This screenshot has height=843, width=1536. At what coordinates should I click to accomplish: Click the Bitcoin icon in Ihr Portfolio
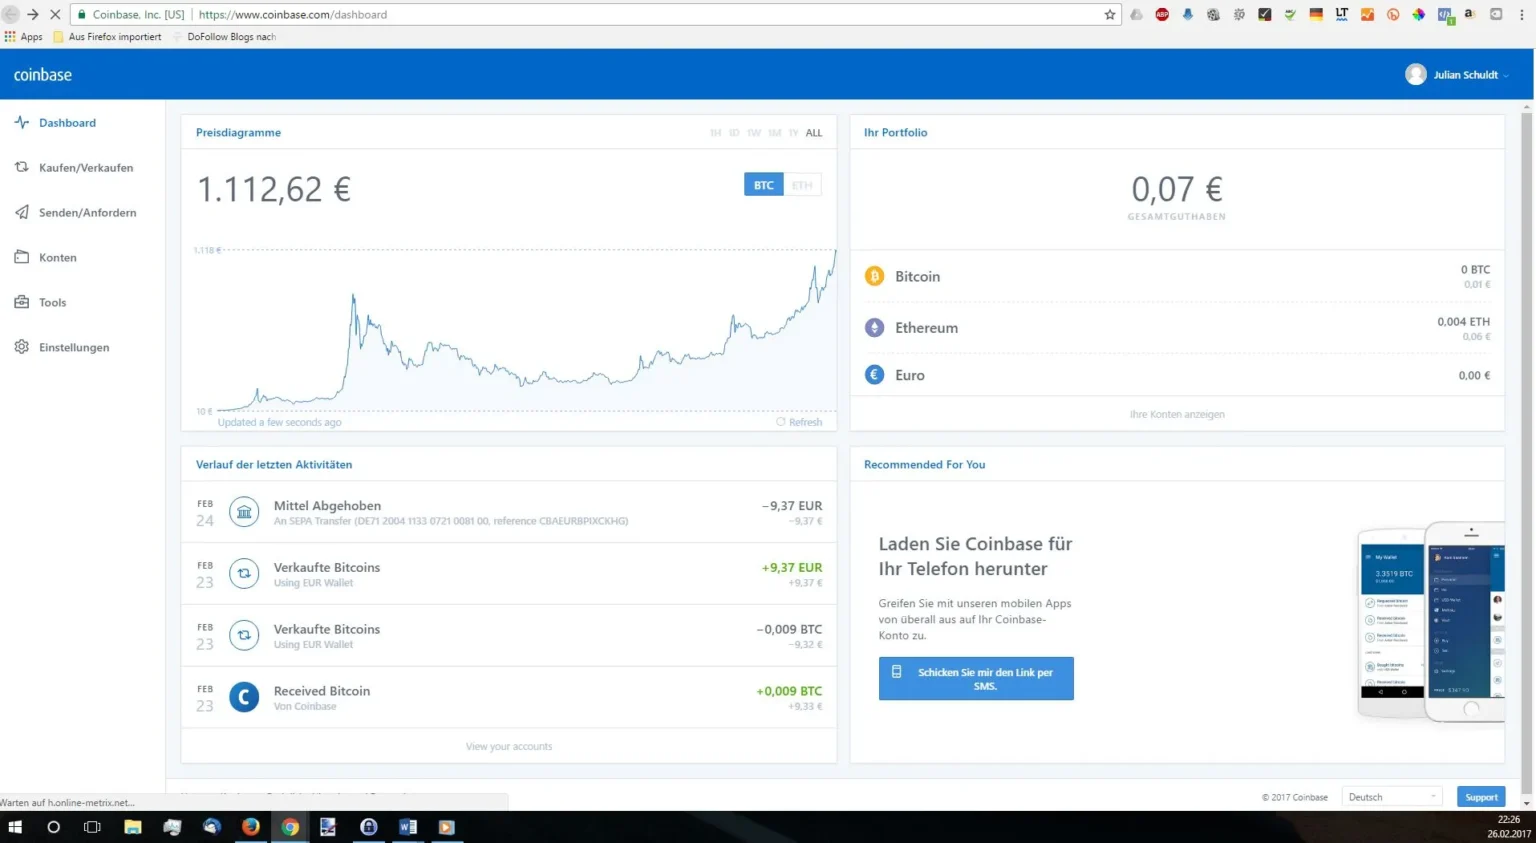874,276
